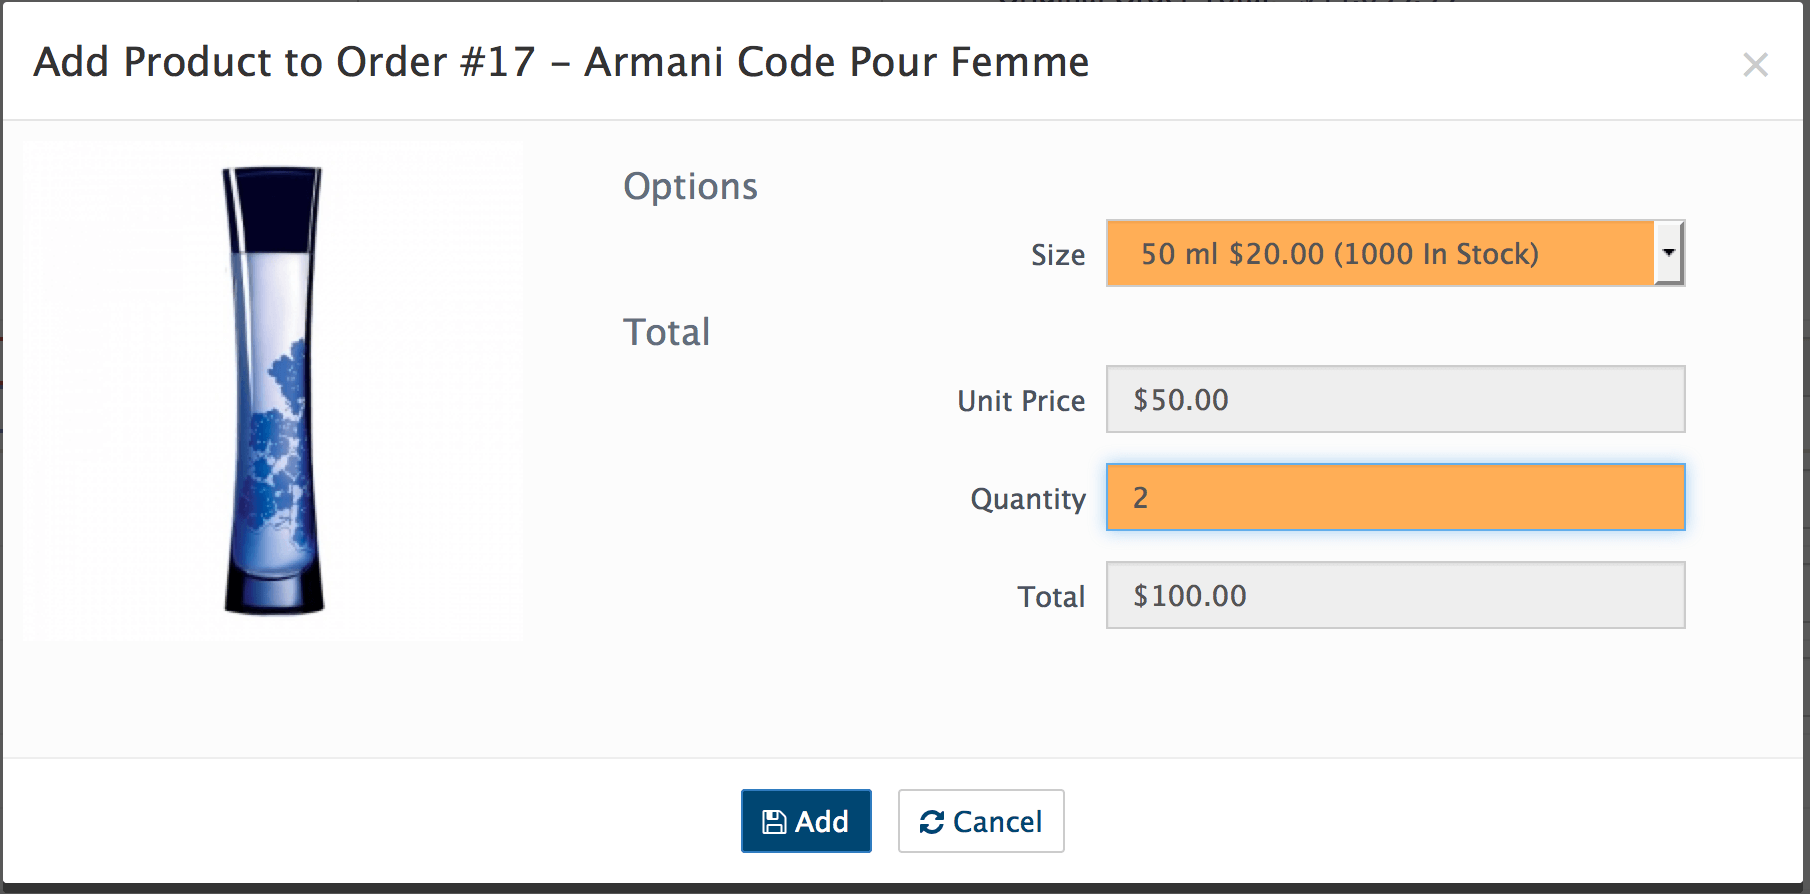The image size is (1810, 894).
Task: Click the refresh arrows icon on Cancel
Action: pyautogui.click(x=932, y=822)
